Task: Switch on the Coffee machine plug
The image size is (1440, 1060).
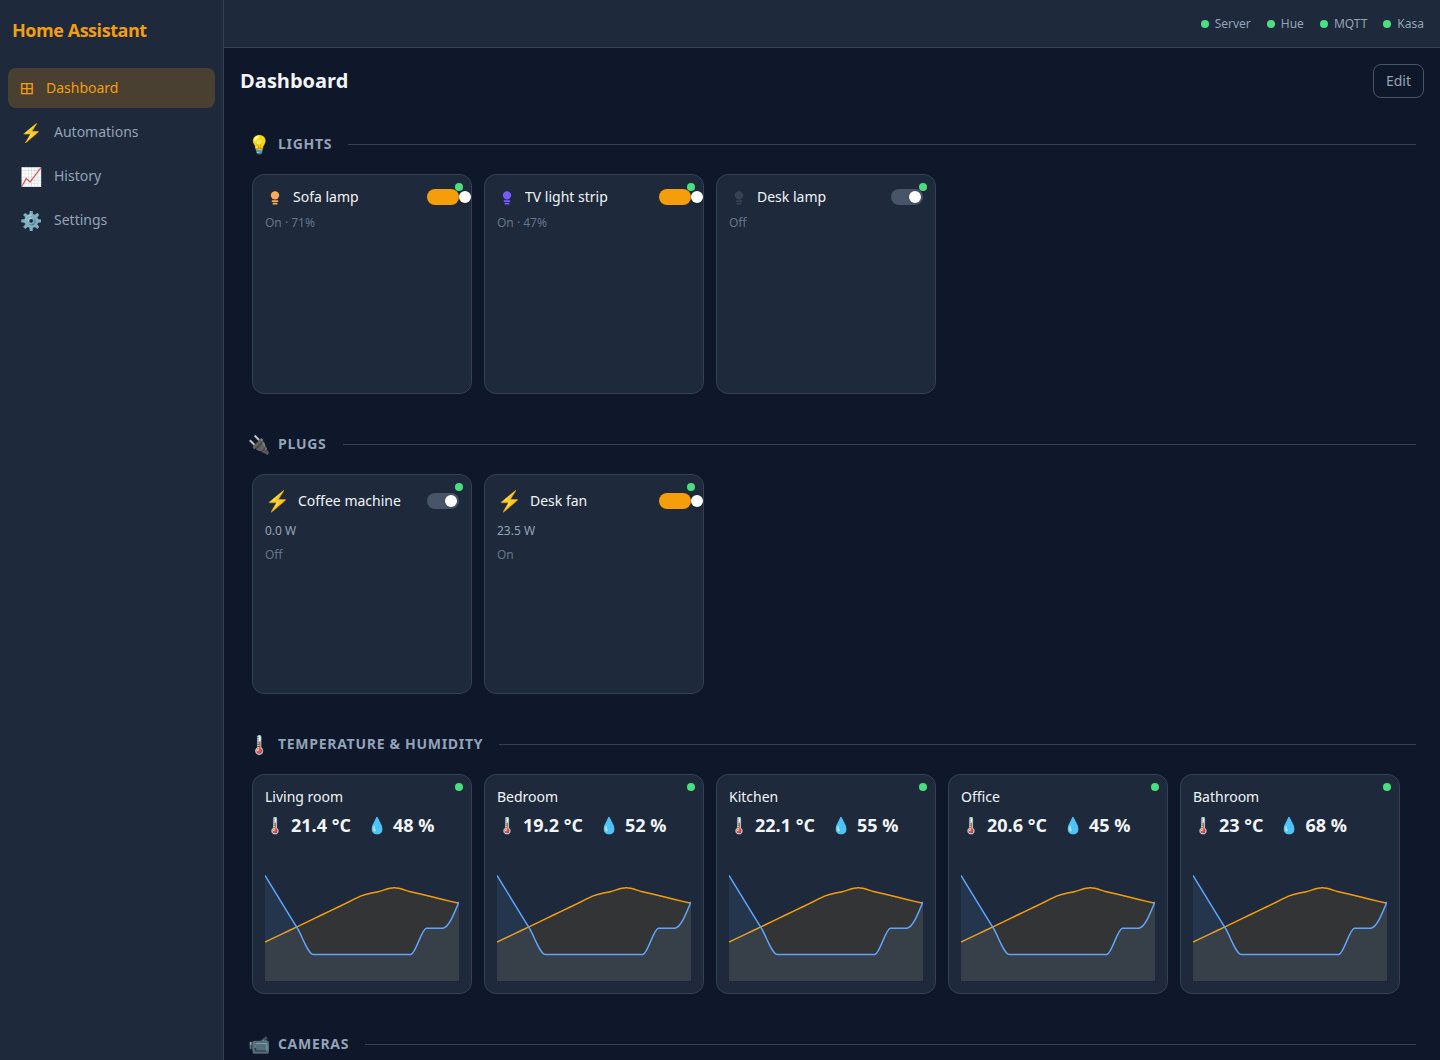Action: pyautogui.click(x=443, y=501)
